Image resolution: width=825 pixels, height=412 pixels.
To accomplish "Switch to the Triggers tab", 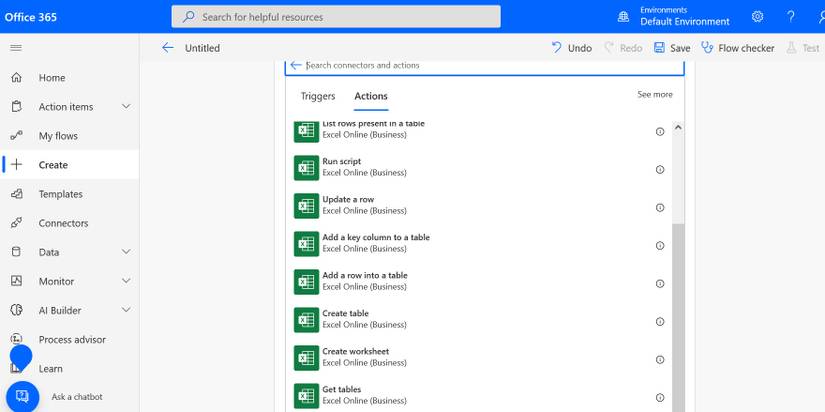I will 318,96.
